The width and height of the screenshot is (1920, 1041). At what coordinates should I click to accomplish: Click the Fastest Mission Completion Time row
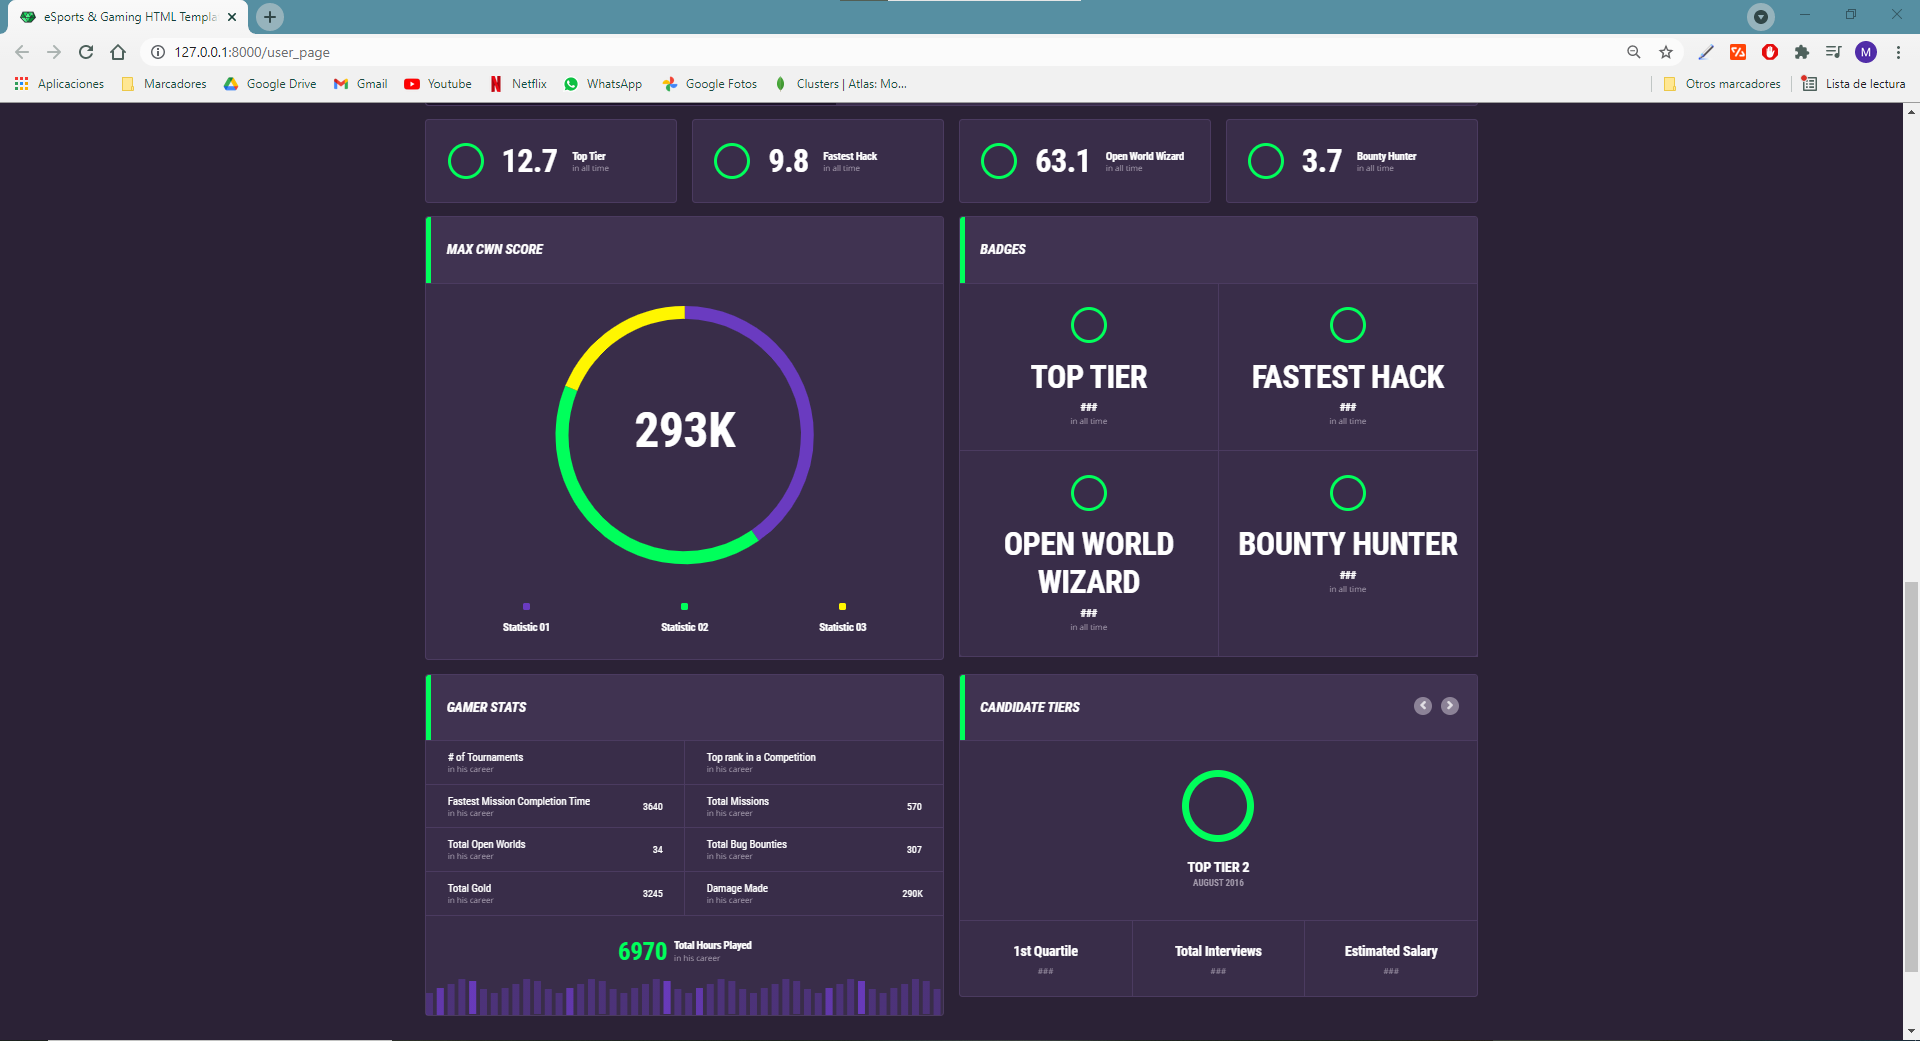point(555,806)
